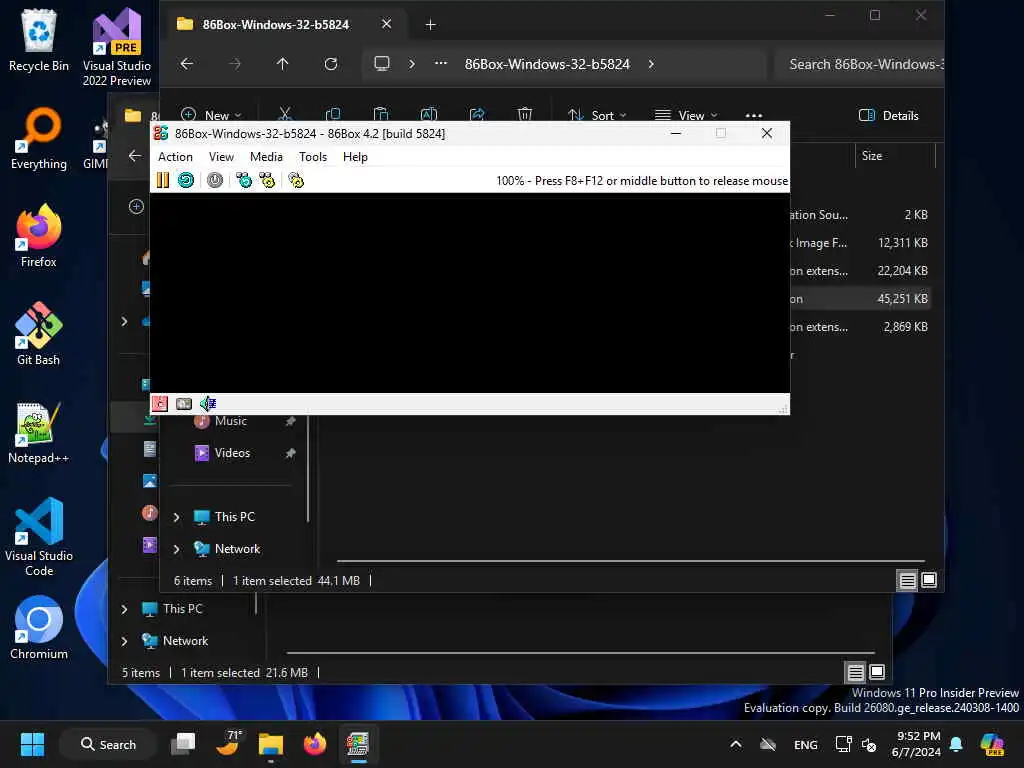Image resolution: width=1024 pixels, height=768 pixels.
Task: Add a new tab in File Explorer
Action: 430,25
